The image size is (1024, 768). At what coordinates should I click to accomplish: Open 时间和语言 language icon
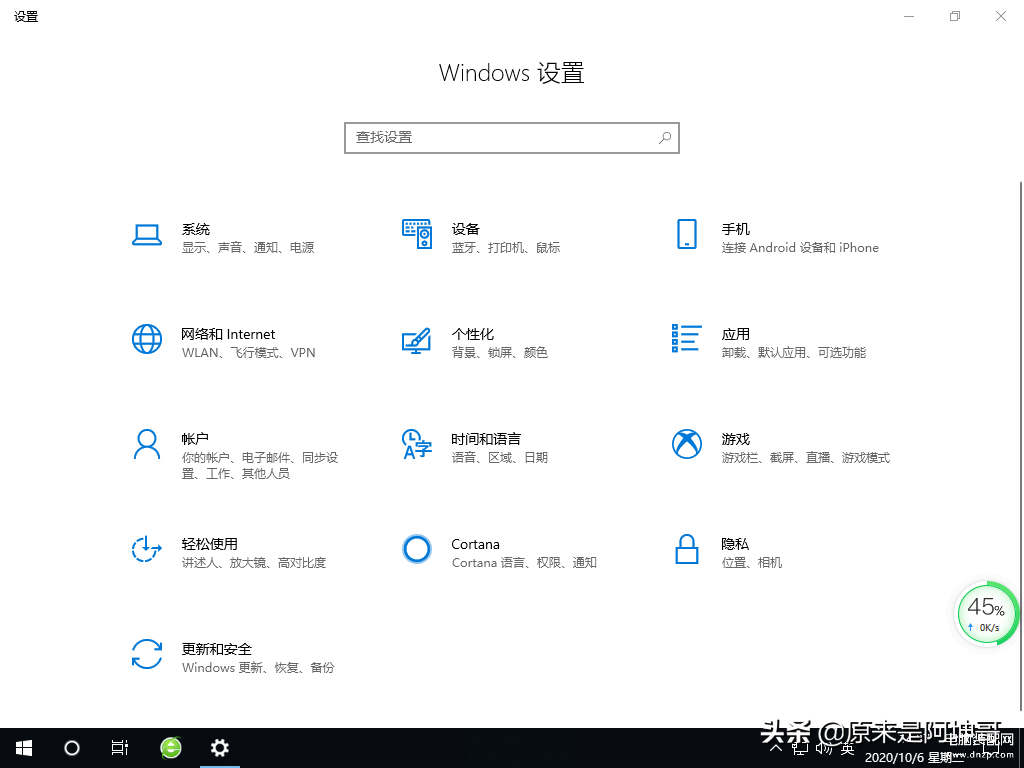pyautogui.click(x=417, y=444)
